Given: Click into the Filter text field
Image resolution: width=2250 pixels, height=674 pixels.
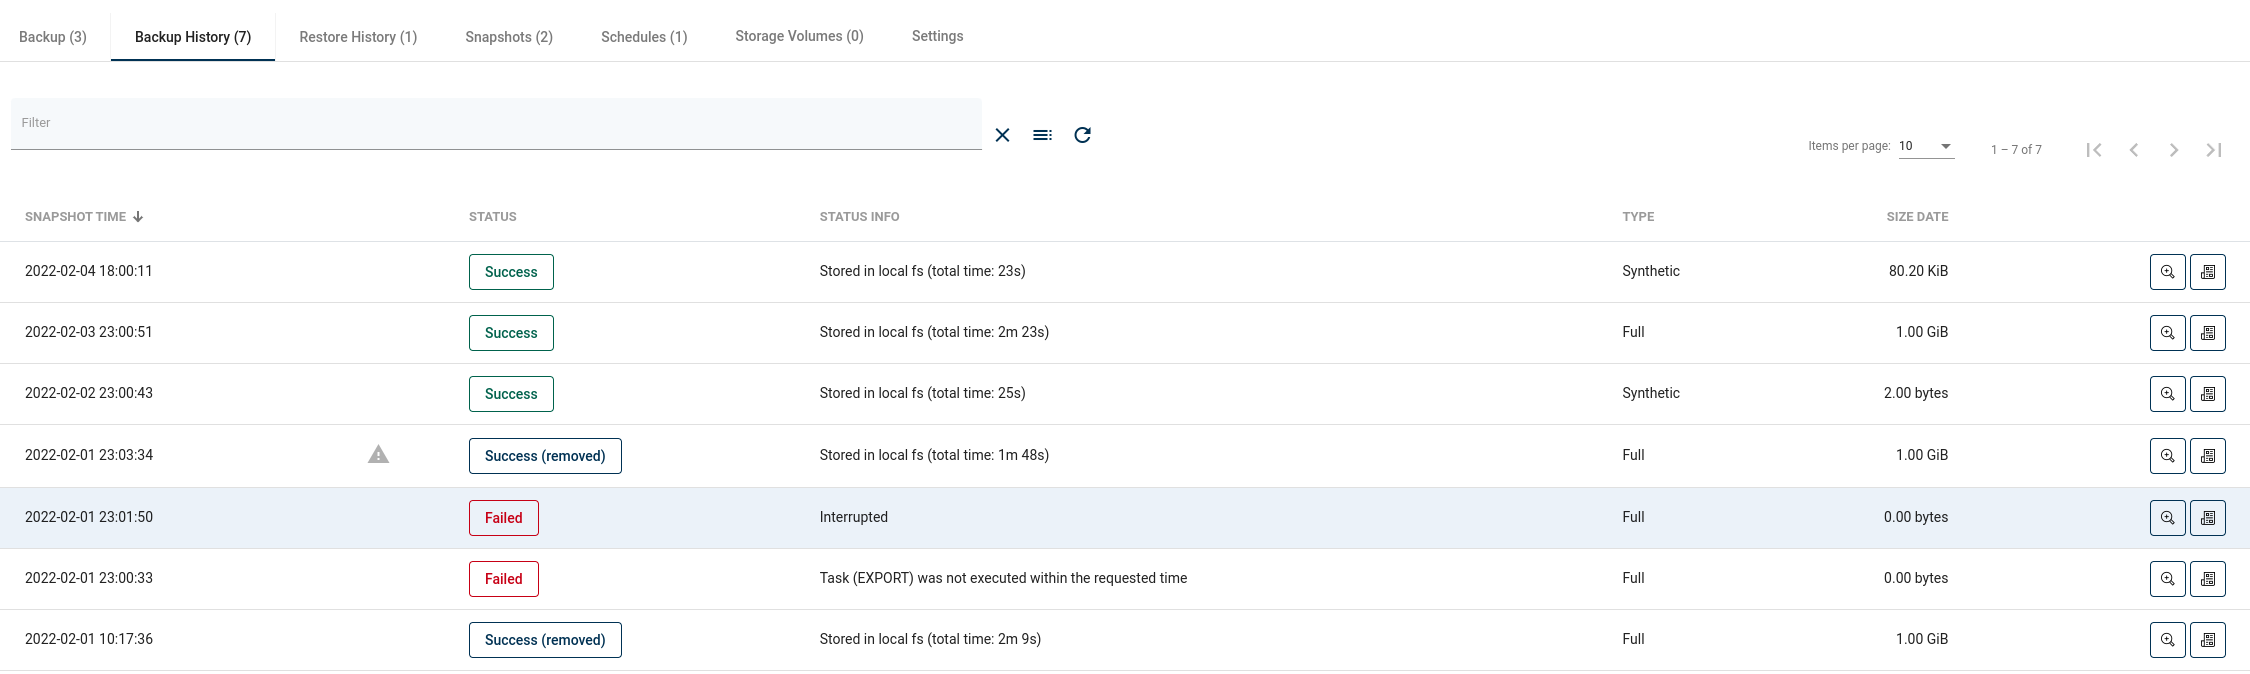Looking at the screenshot, I should click(x=495, y=123).
